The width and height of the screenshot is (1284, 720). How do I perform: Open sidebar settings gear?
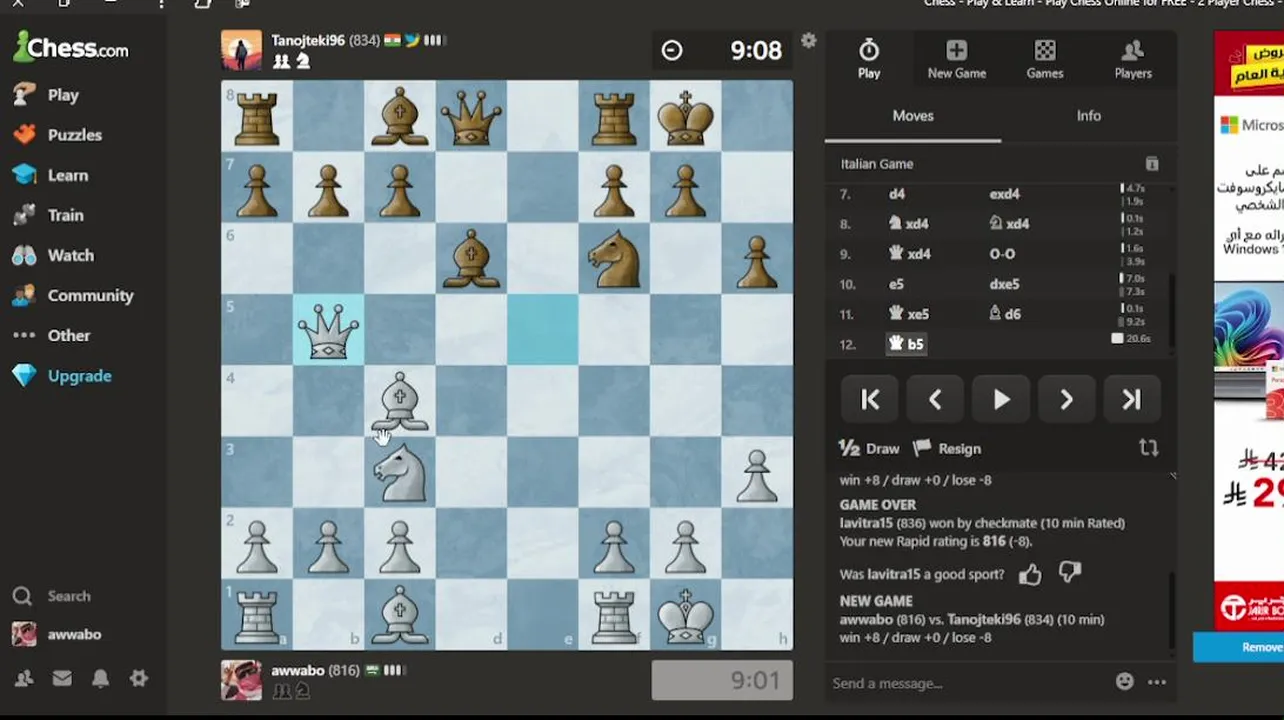(x=138, y=678)
